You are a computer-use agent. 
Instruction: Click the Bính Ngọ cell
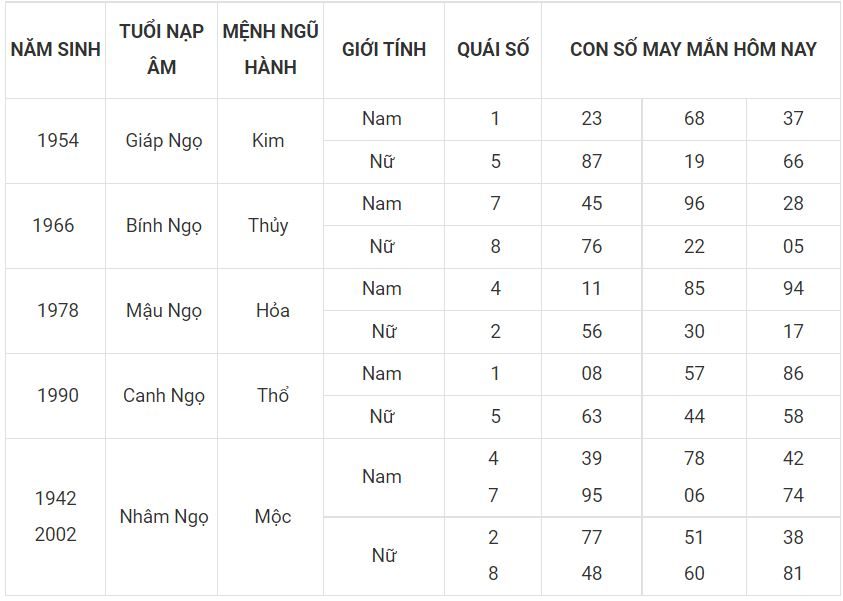pyautogui.click(x=164, y=226)
